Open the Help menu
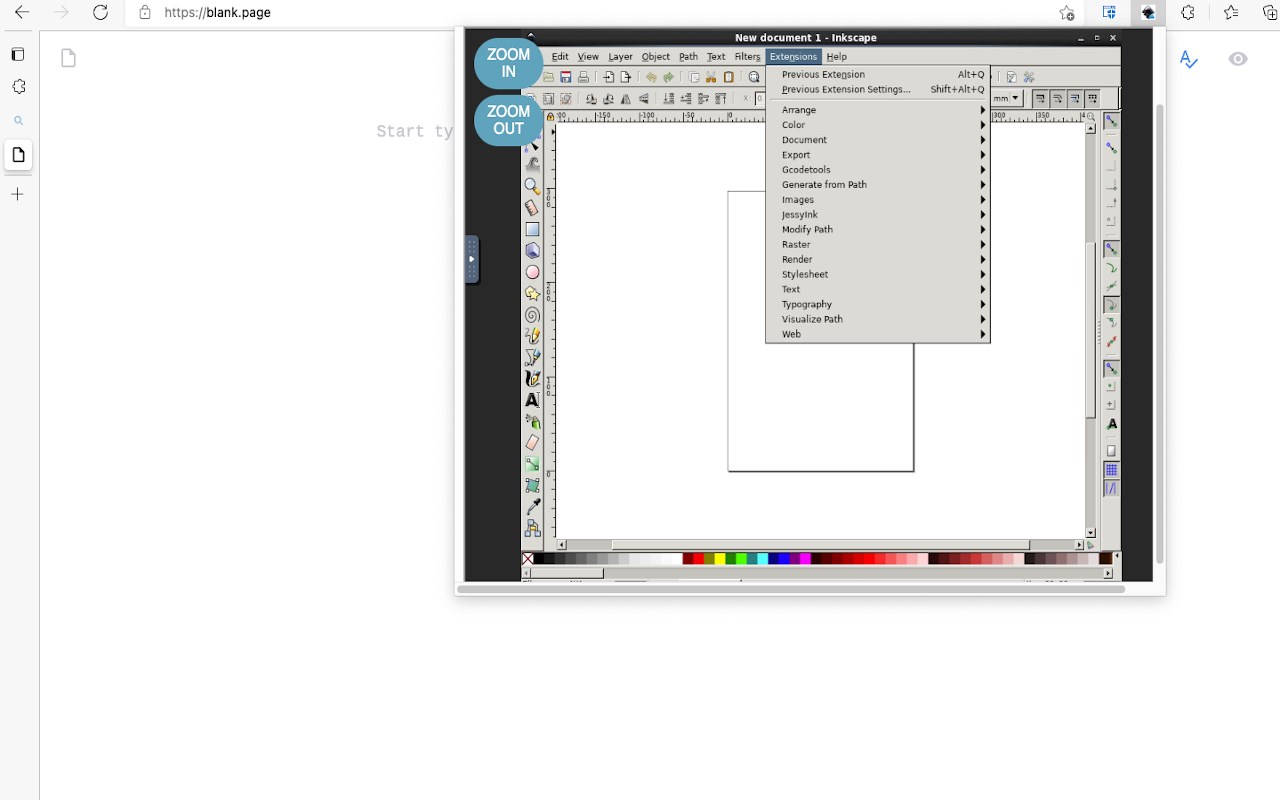The width and height of the screenshot is (1280, 800). tap(837, 57)
